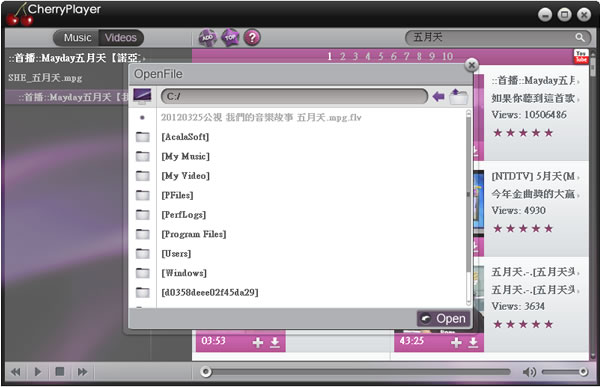Minimize the CherryPlayer window

[x=545, y=15]
